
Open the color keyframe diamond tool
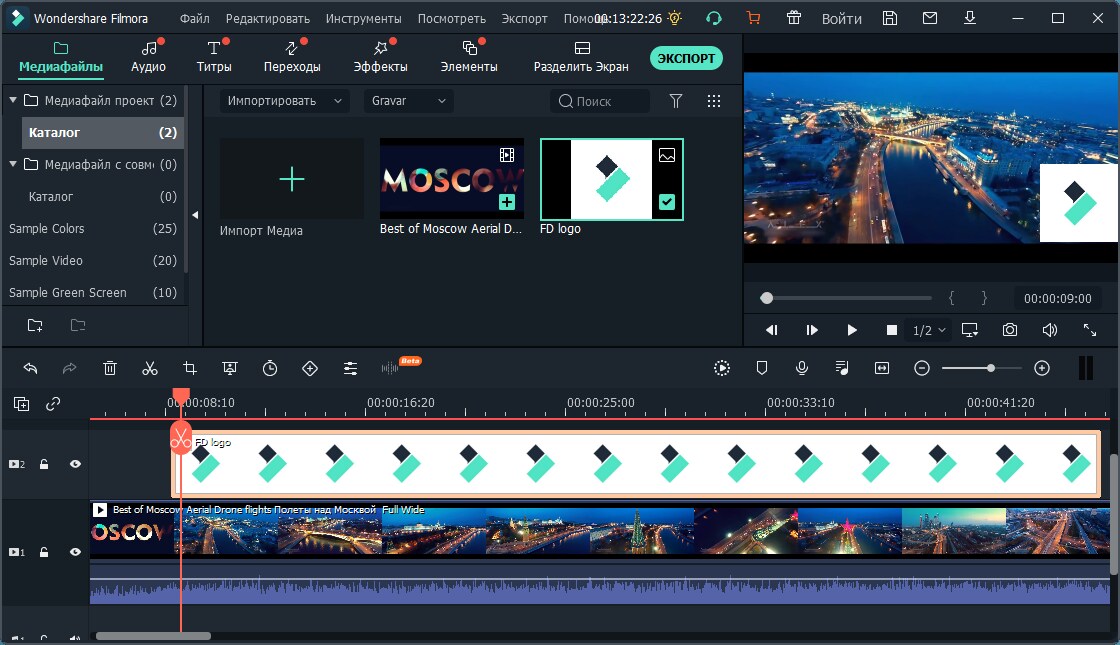(x=309, y=368)
